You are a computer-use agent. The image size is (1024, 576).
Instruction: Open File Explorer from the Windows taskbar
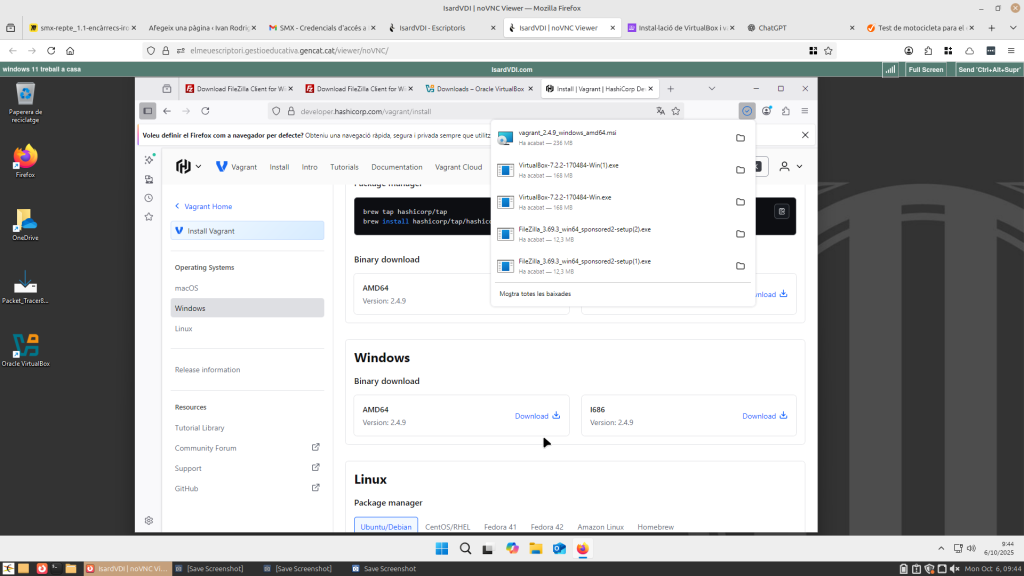[x=535, y=548]
